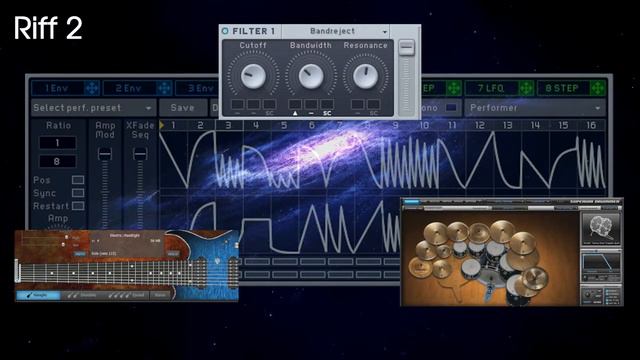Viewport: 640px width, 360px height.
Task: Select the 2 Env tab
Action: coord(129,88)
